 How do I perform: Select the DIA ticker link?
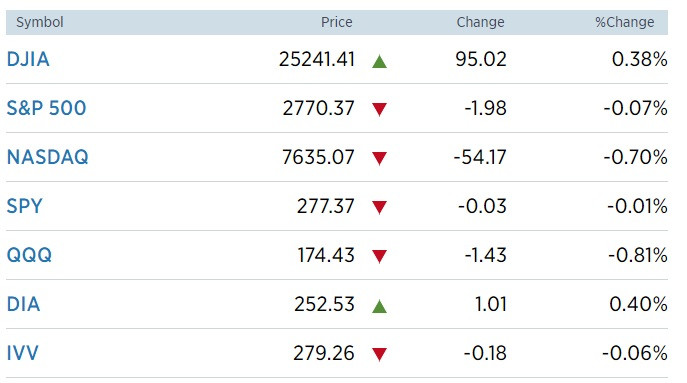(24, 305)
